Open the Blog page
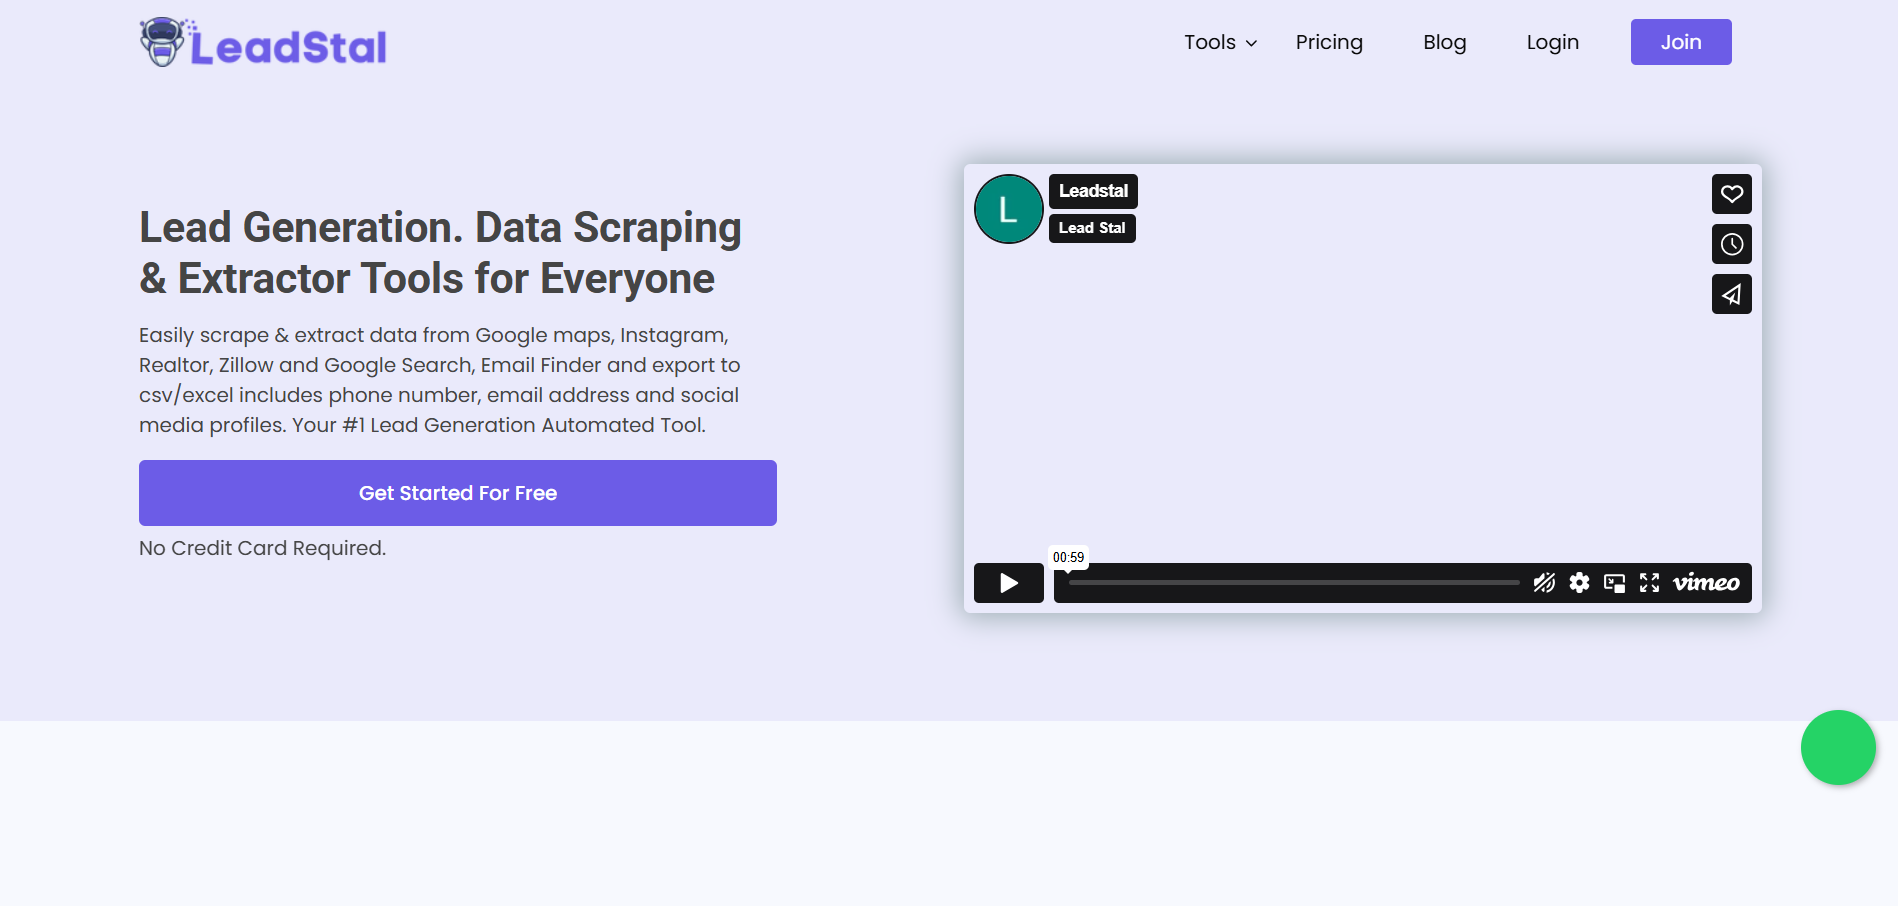This screenshot has height=906, width=1898. [1444, 42]
